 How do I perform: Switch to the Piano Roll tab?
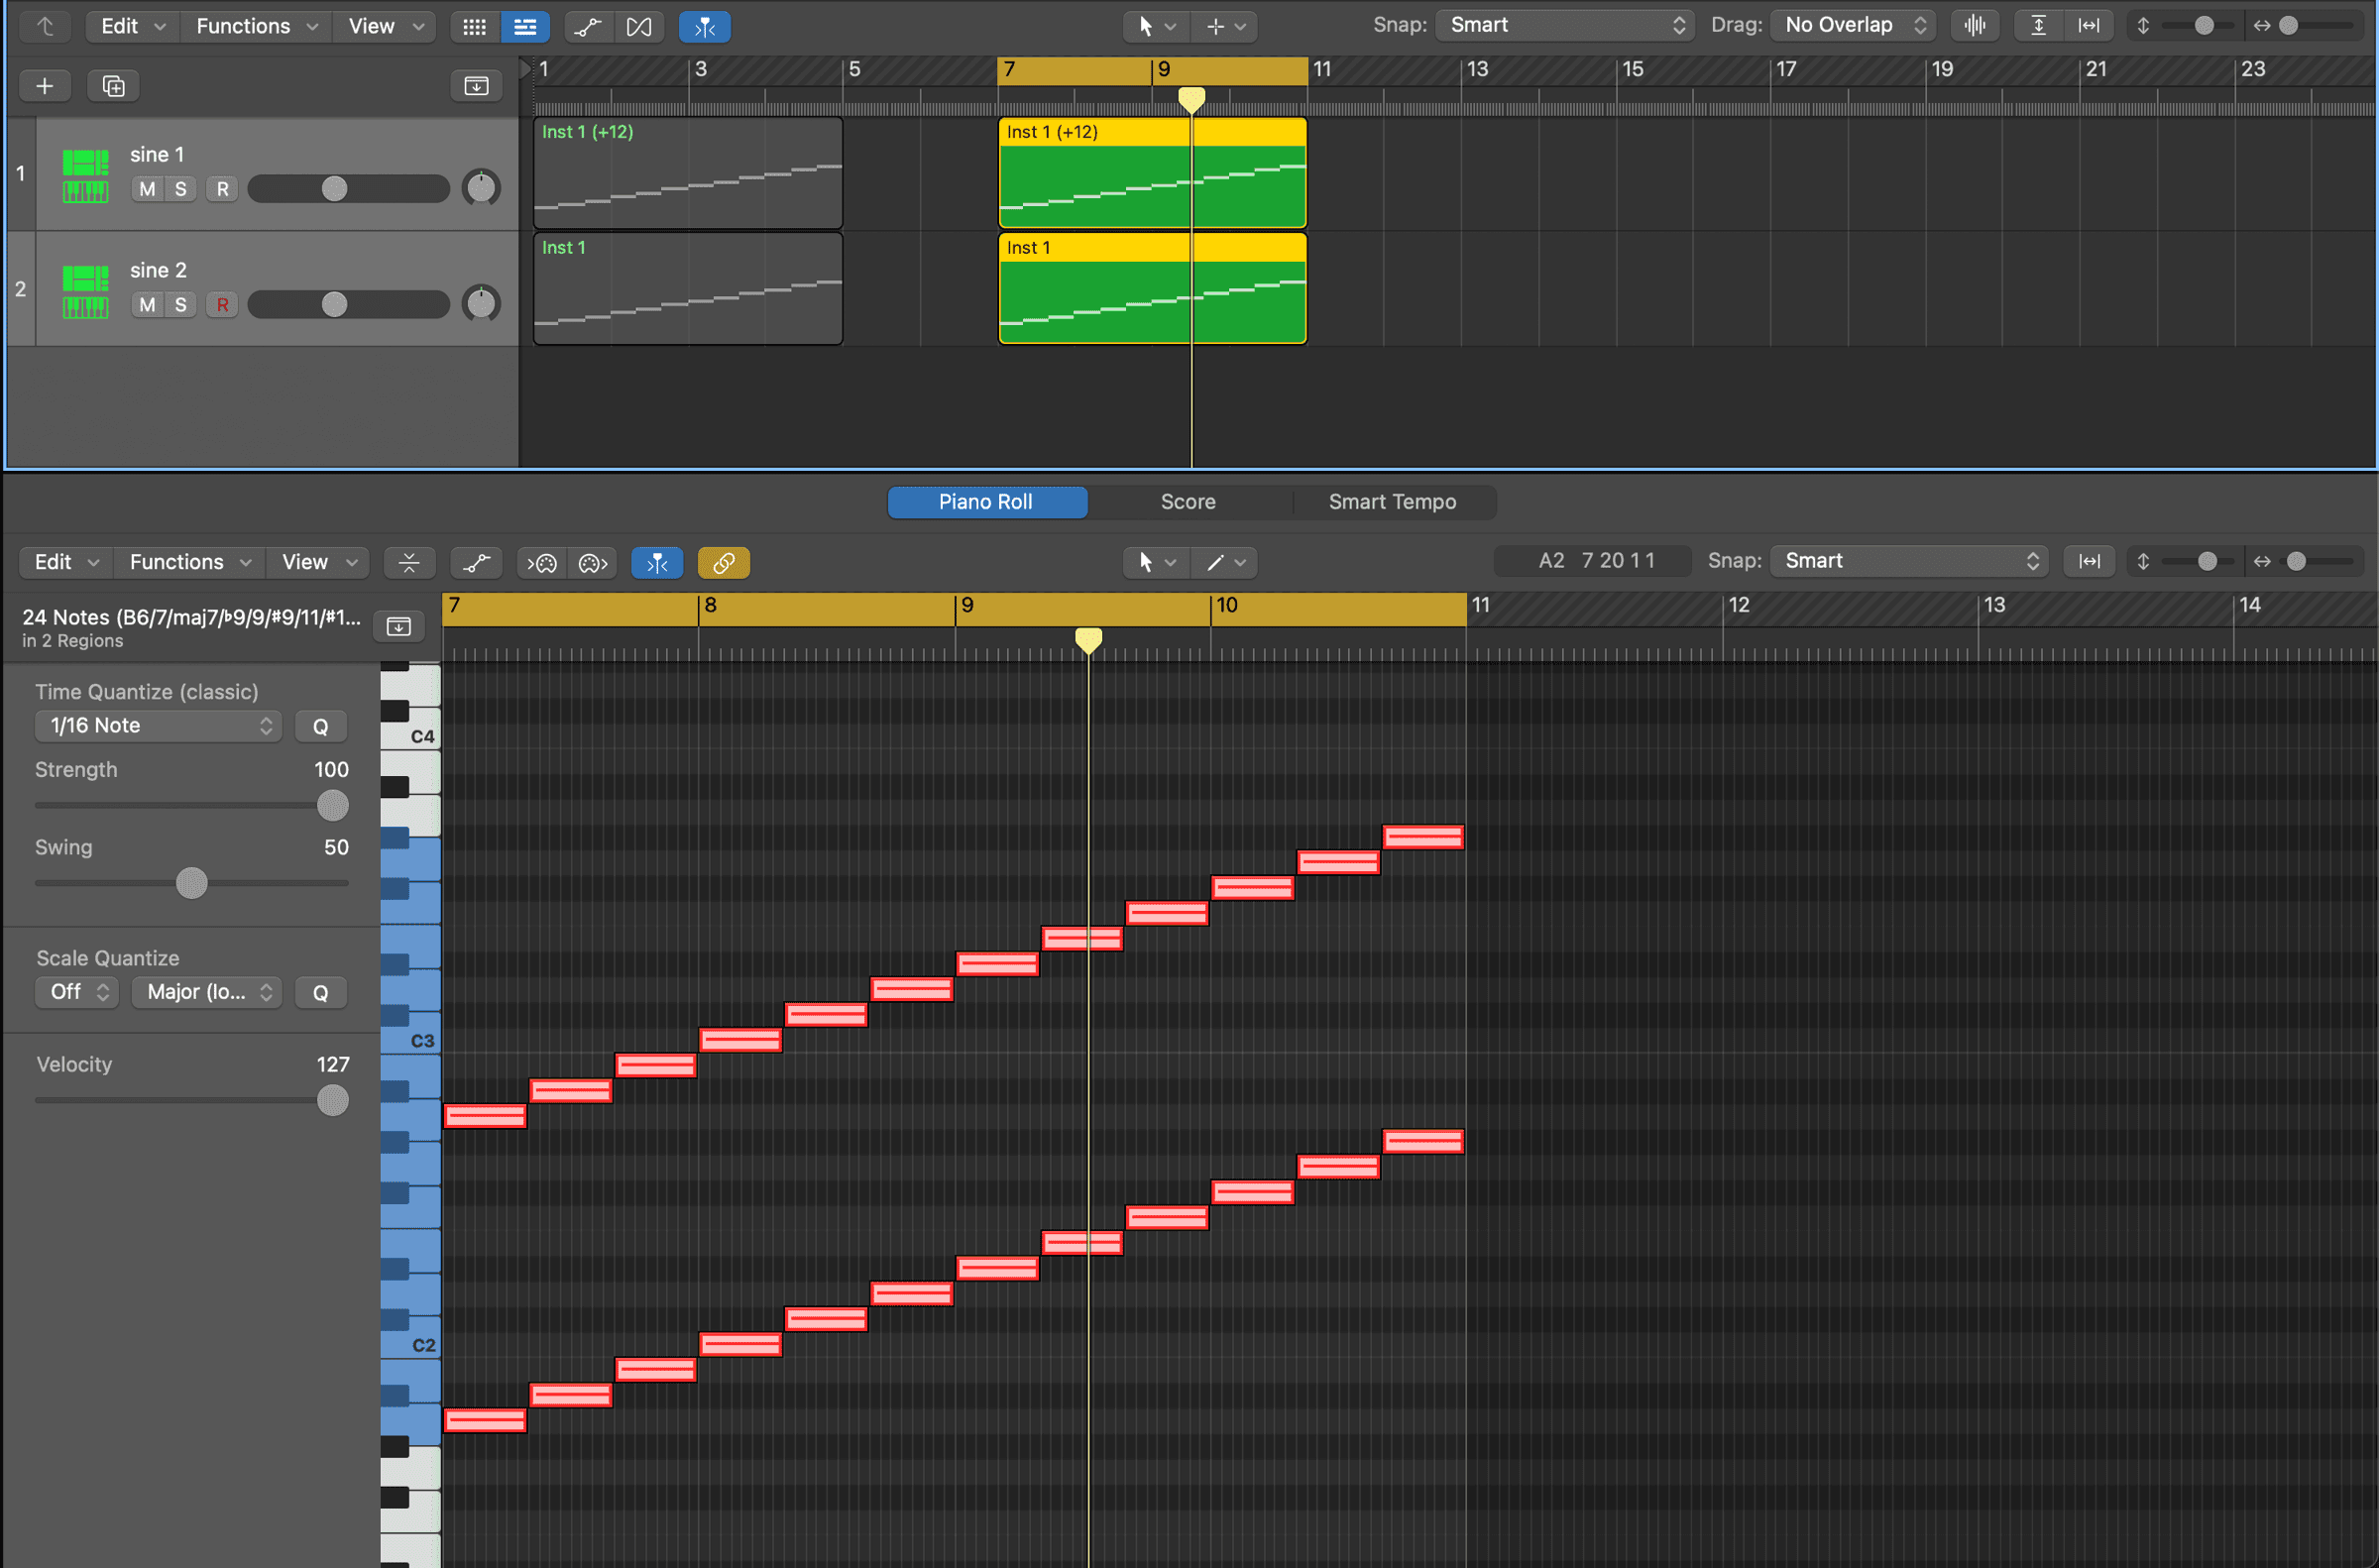click(986, 502)
